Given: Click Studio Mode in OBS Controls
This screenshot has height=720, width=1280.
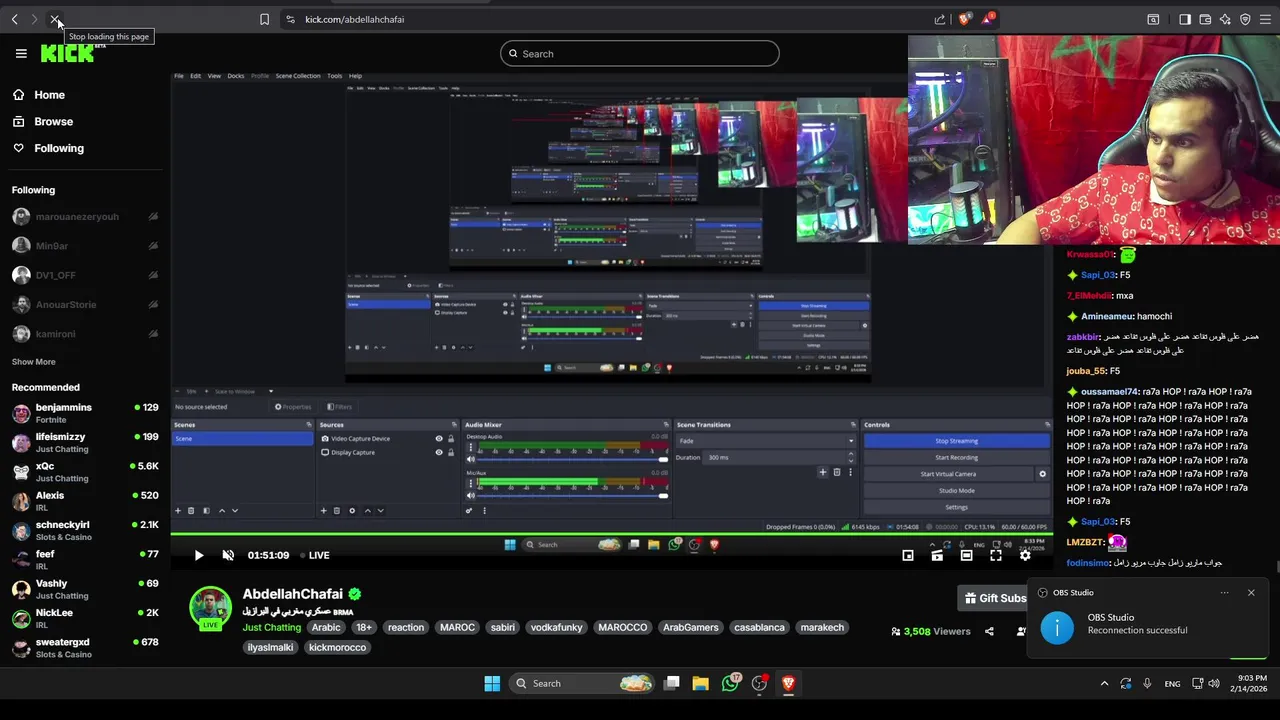Looking at the screenshot, I should pos(957,491).
